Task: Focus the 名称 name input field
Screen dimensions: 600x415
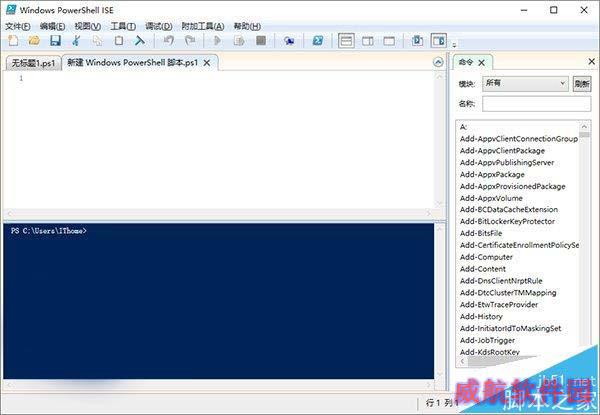Action: coord(536,104)
